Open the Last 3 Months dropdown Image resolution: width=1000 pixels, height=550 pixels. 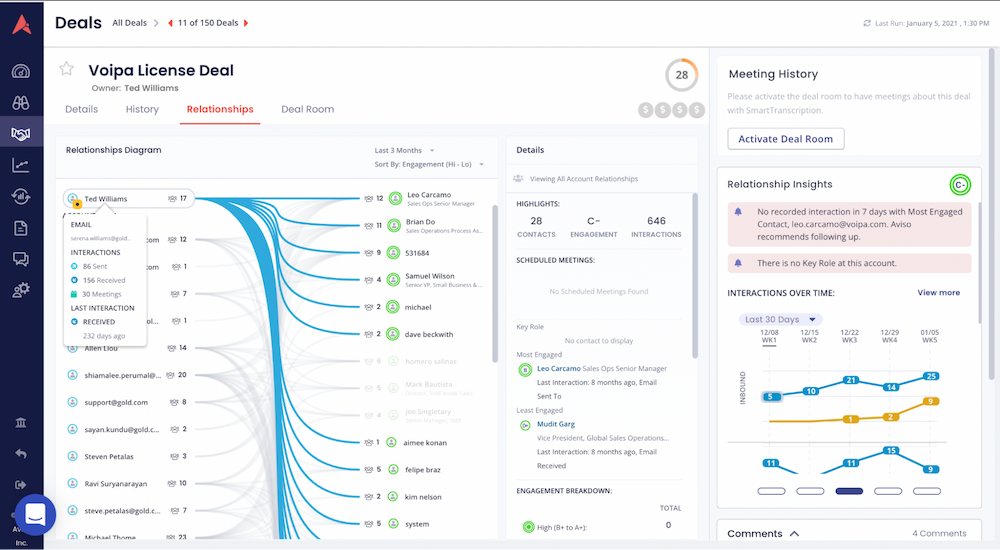click(x=404, y=150)
